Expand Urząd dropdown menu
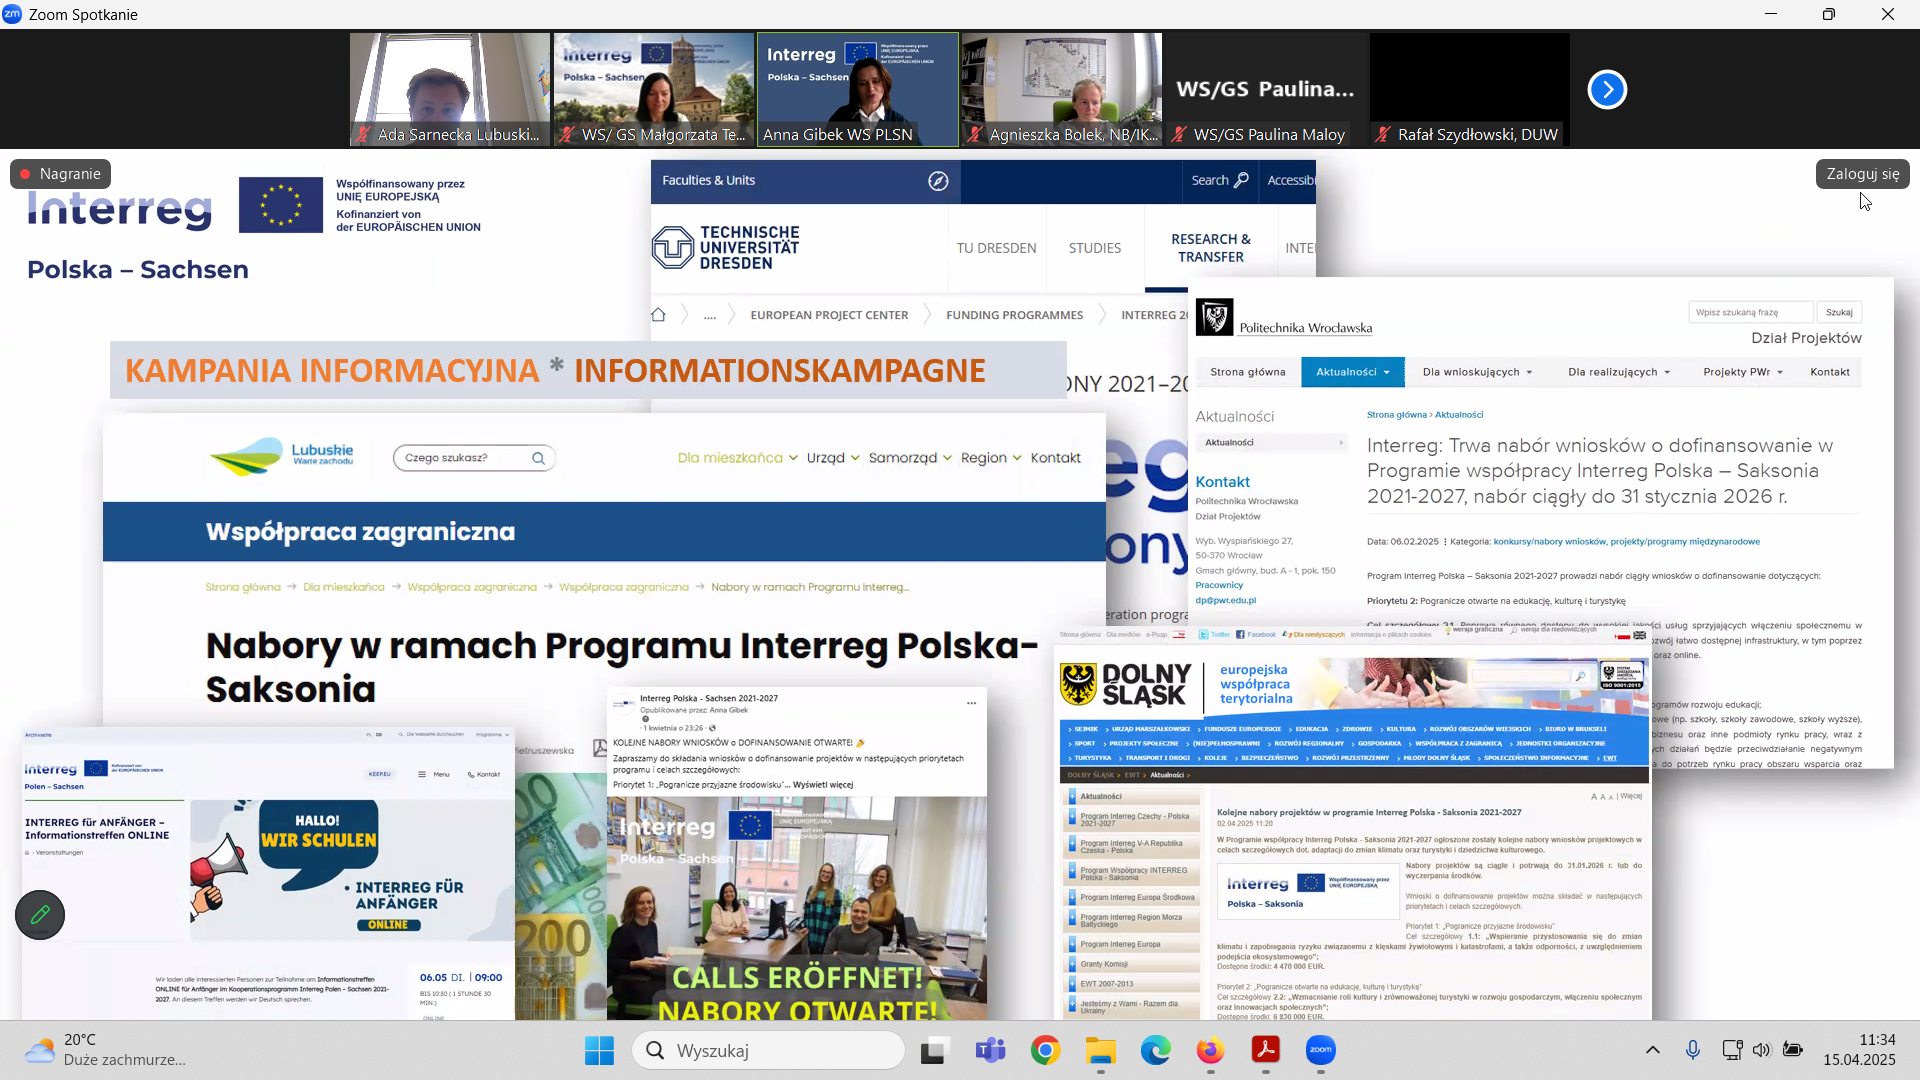1920x1080 pixels. [x=833, y=458]
